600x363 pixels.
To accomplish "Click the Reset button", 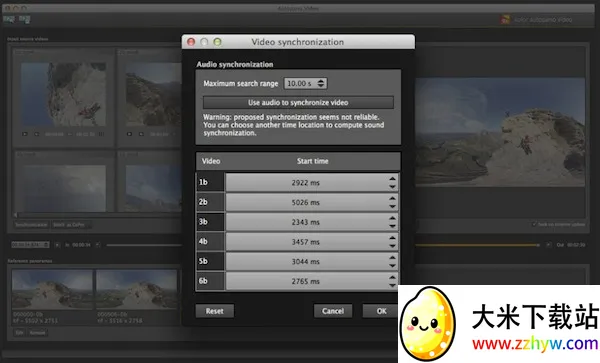I will coord(215,311).
